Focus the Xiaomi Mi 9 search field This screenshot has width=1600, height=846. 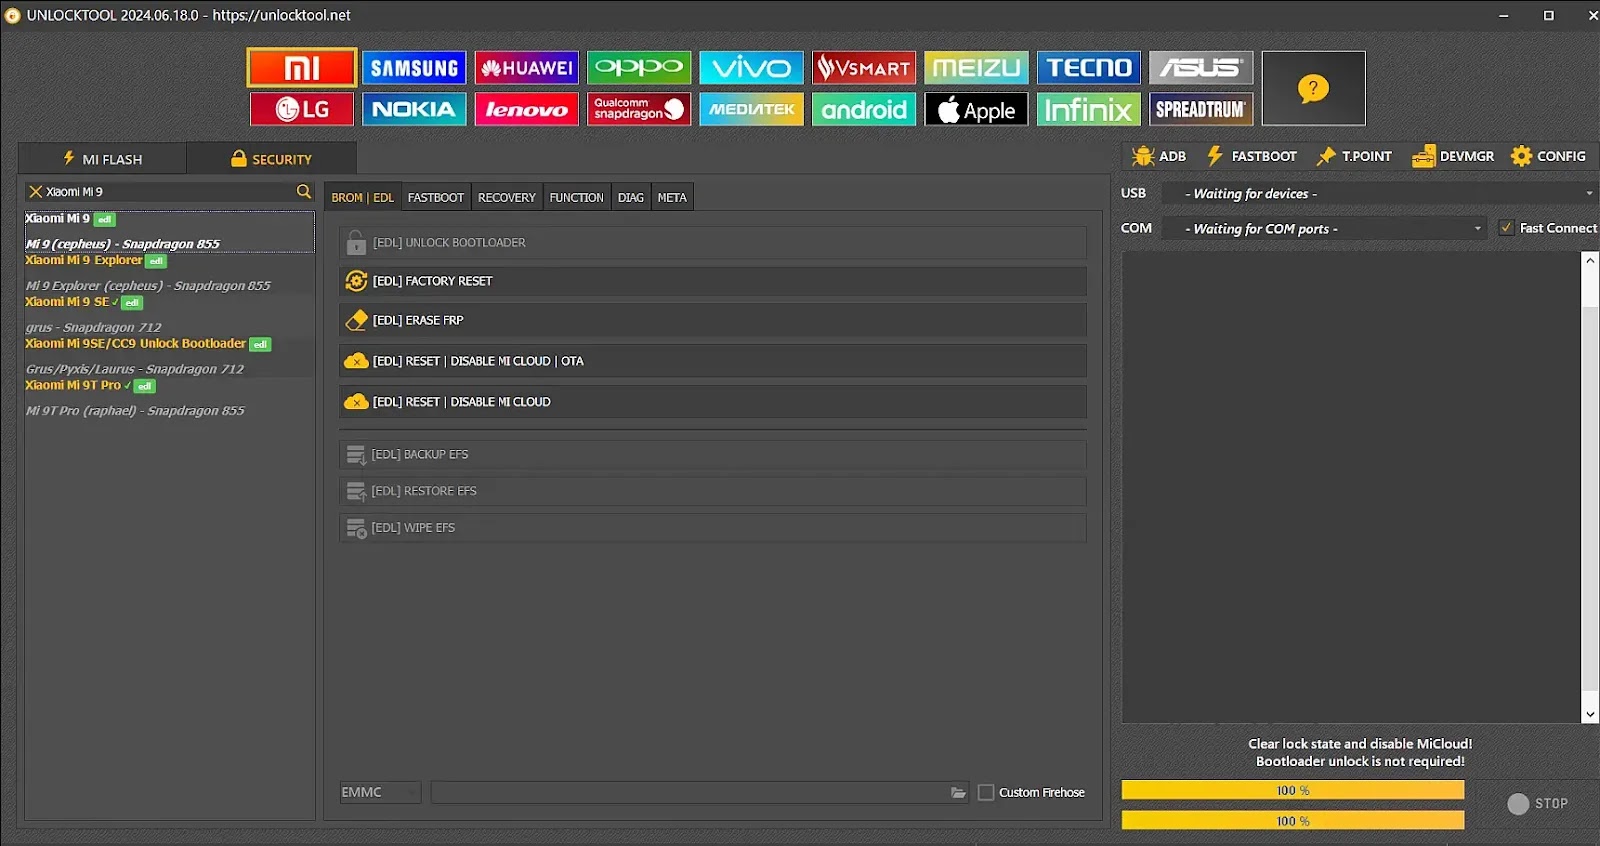pyautogui.click(x=168, y=191)
